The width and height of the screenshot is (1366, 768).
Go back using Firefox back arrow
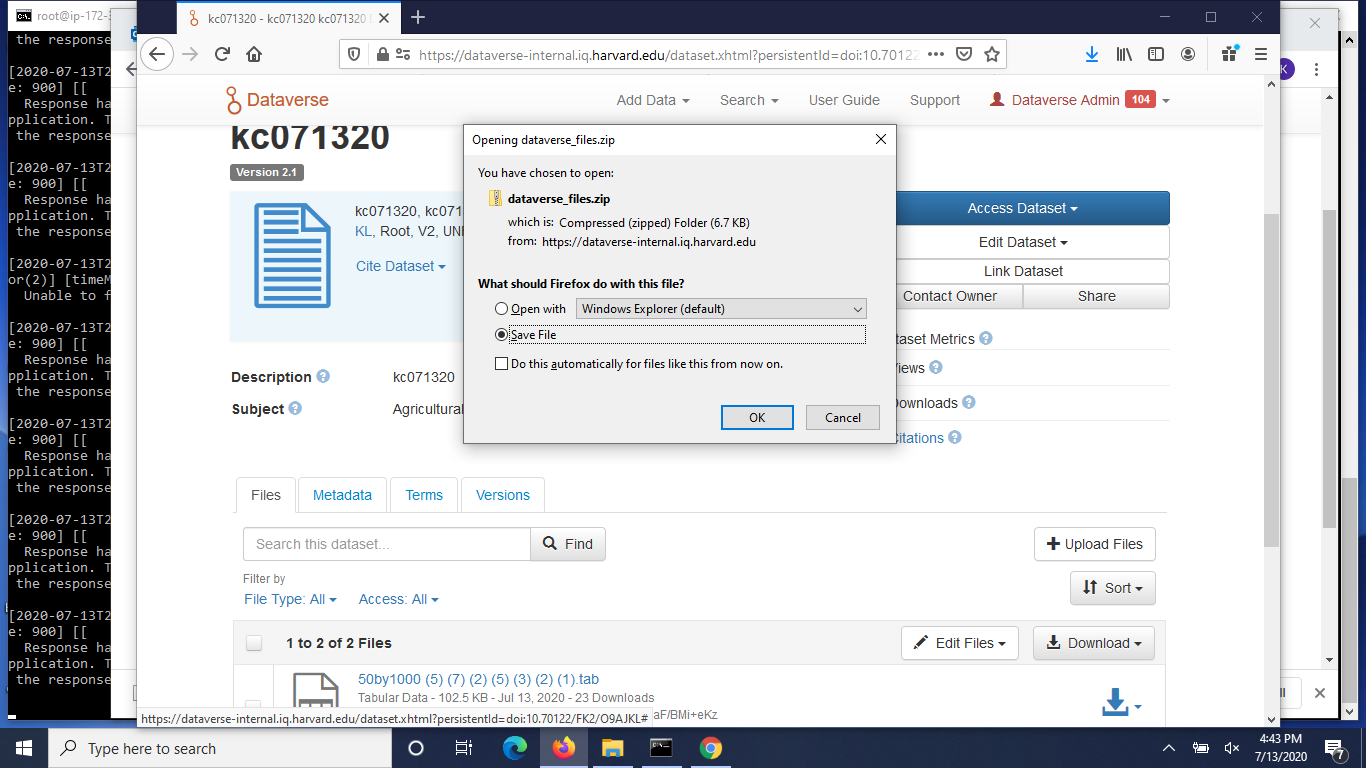pyautogui.click(x=157, y=55)
